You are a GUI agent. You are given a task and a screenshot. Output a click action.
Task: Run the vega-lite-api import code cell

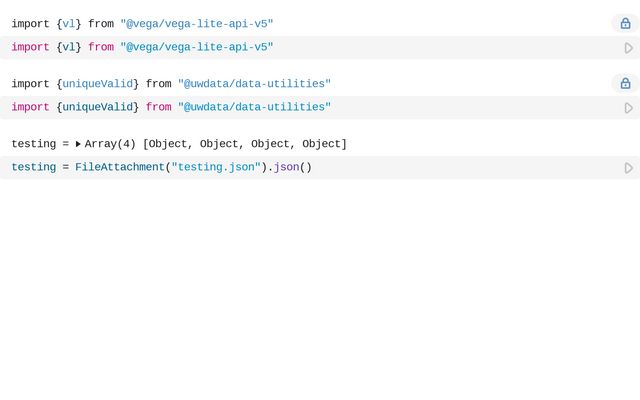click(x=628, y=47)
